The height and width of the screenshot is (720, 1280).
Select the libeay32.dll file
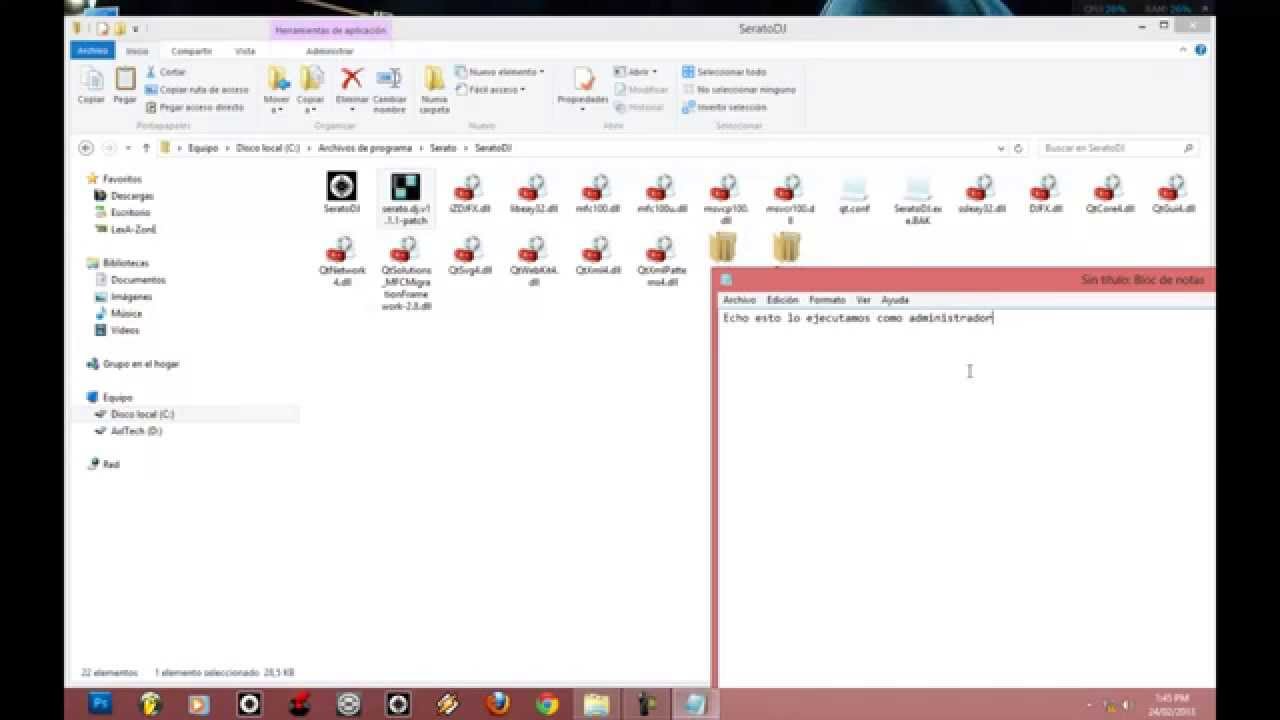pos(533,193)
